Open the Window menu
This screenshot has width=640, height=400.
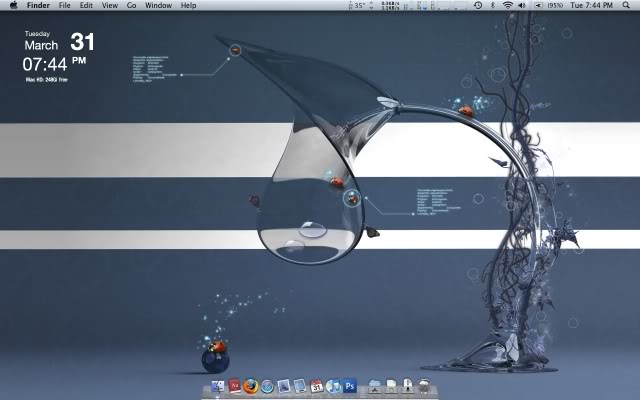pos(158,5)
